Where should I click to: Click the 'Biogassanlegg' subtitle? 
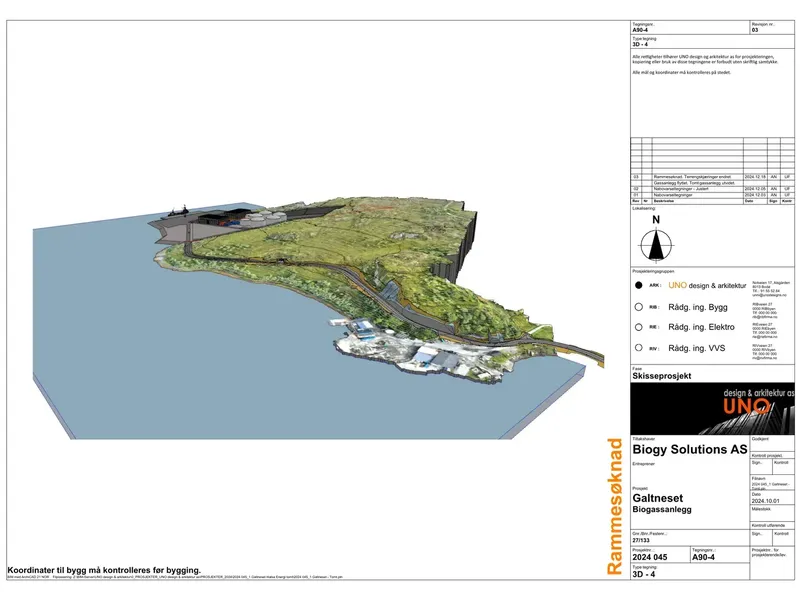(x=662, y=509)
